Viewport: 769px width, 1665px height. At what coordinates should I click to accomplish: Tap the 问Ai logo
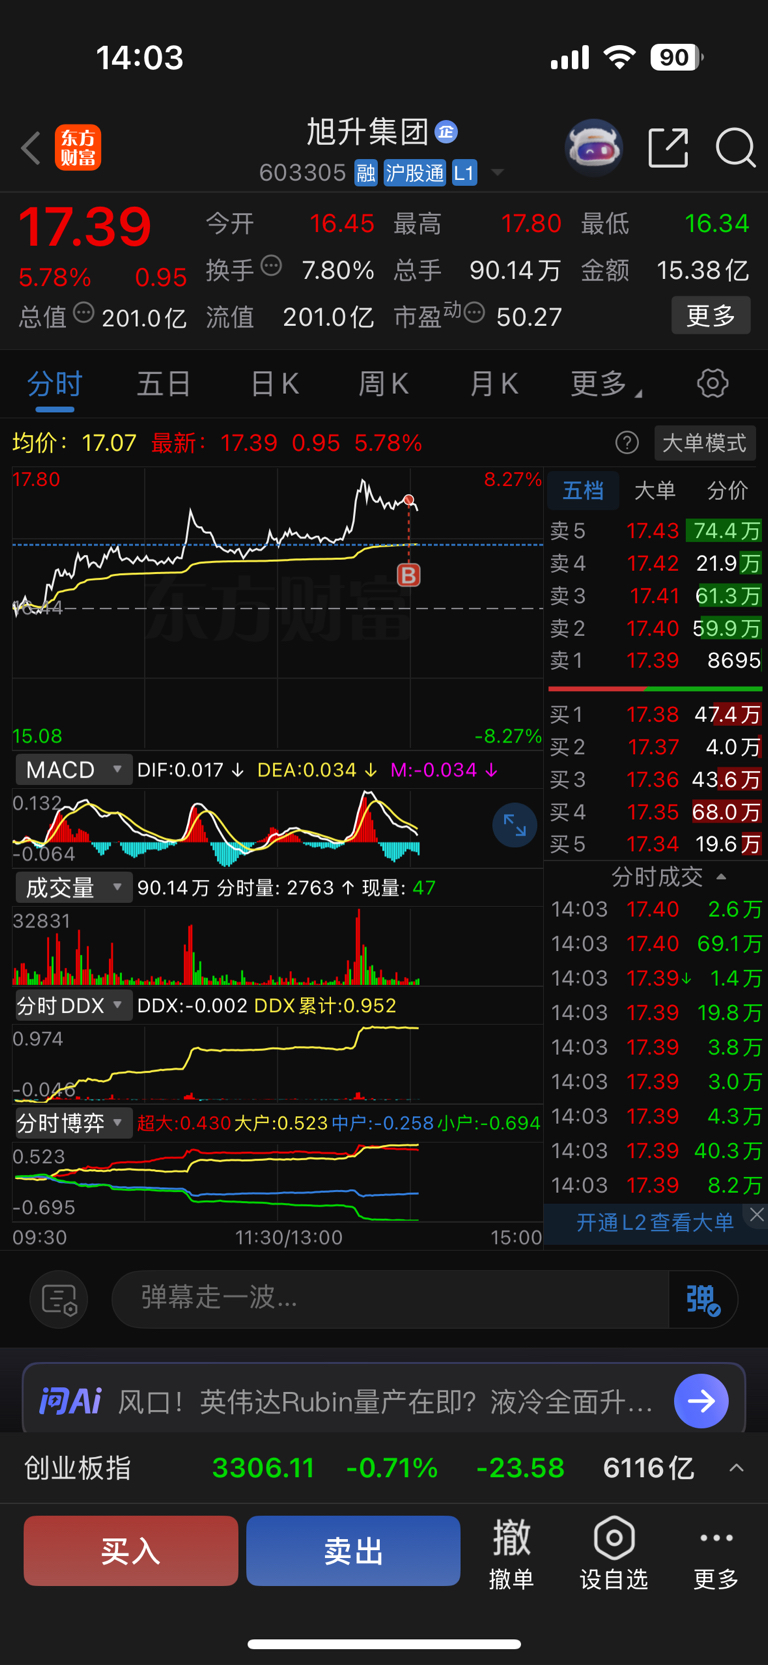coord(70,1401)
